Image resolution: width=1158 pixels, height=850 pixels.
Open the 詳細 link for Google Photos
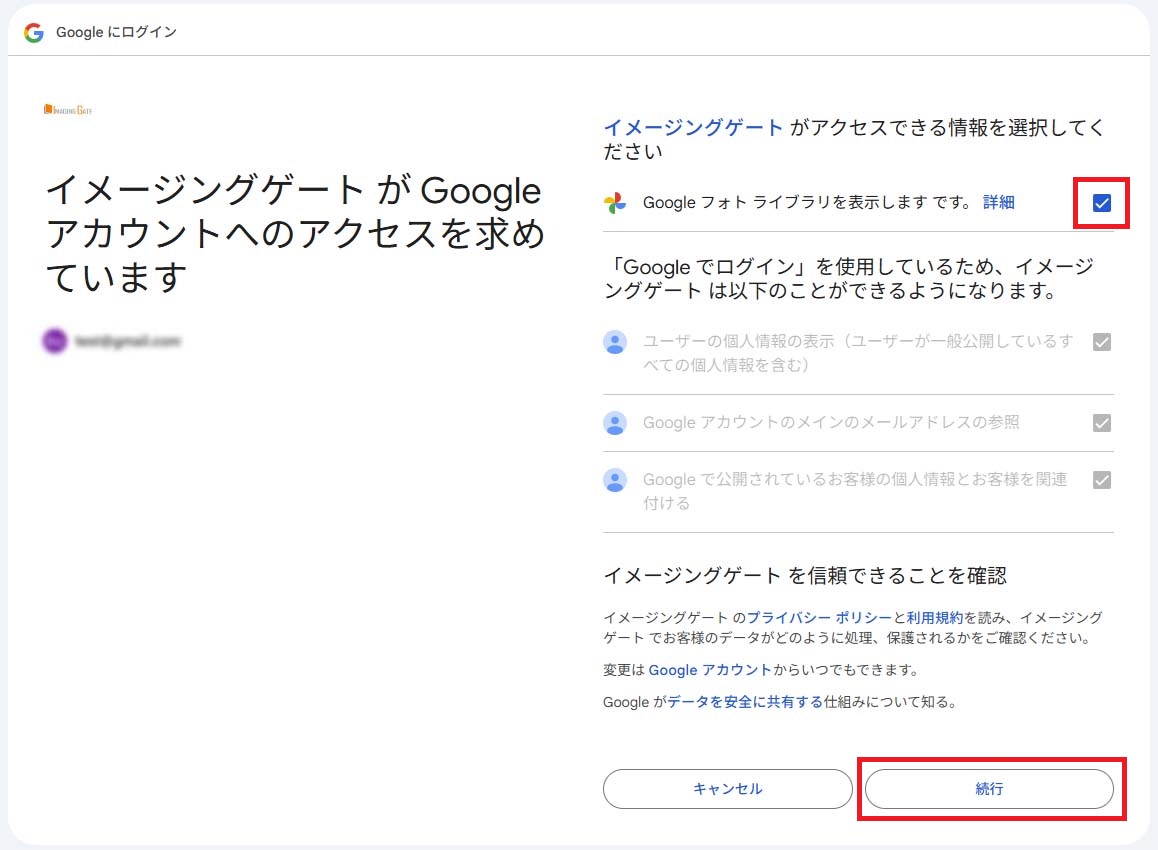click(998, 202)
